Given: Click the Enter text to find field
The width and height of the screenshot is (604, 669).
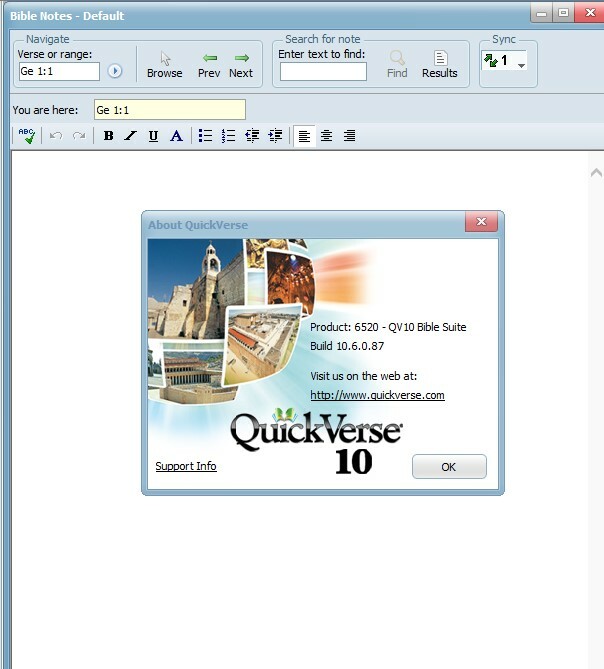Looking at the screenshot, I should pyautogui.click(x=323, y=71).
